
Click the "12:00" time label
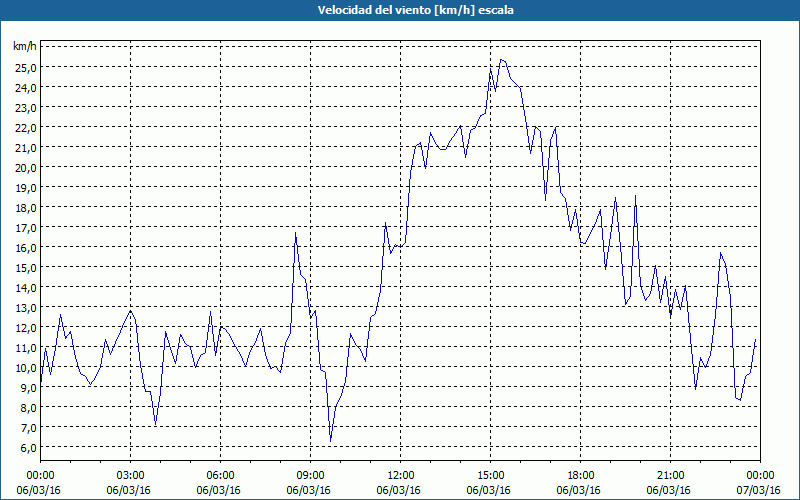(401, 476)
